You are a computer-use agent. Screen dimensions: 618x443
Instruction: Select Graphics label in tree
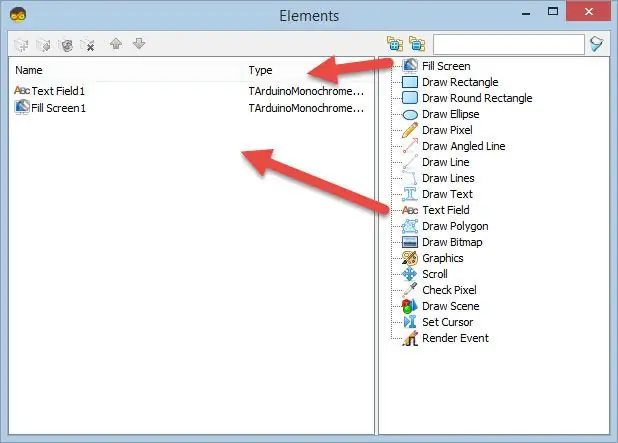(x=443, y=258)
